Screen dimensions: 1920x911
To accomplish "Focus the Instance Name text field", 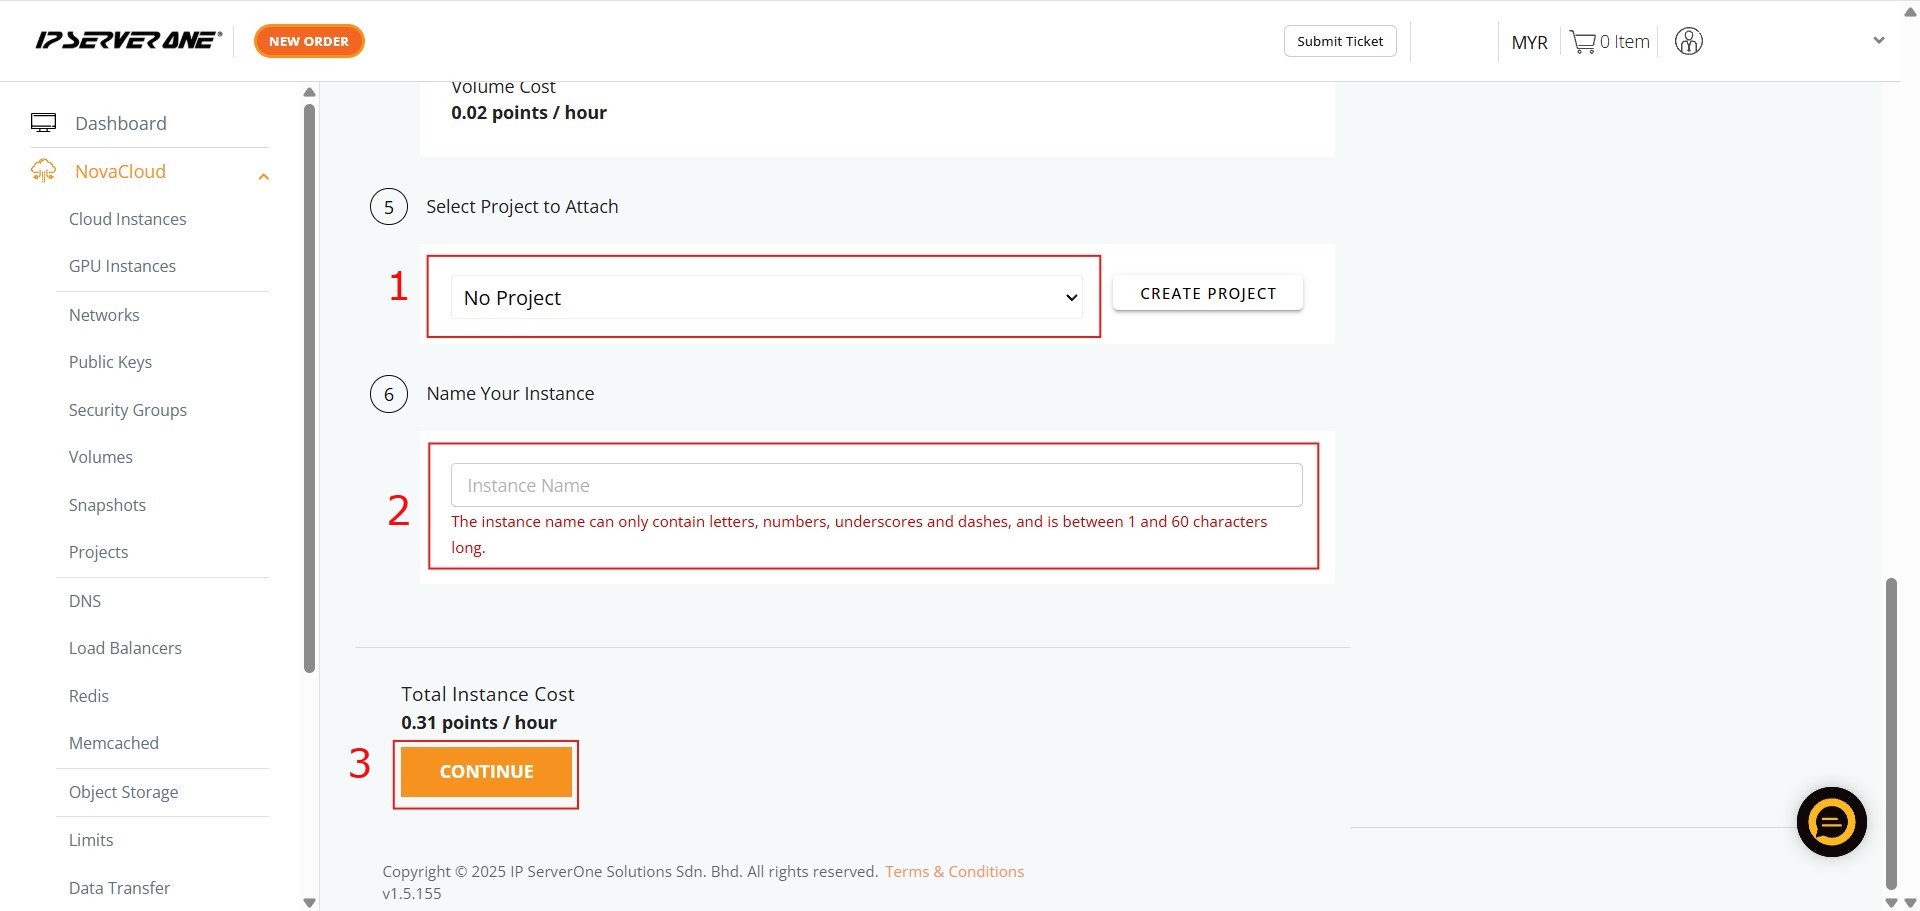I will tap(876, 485).
